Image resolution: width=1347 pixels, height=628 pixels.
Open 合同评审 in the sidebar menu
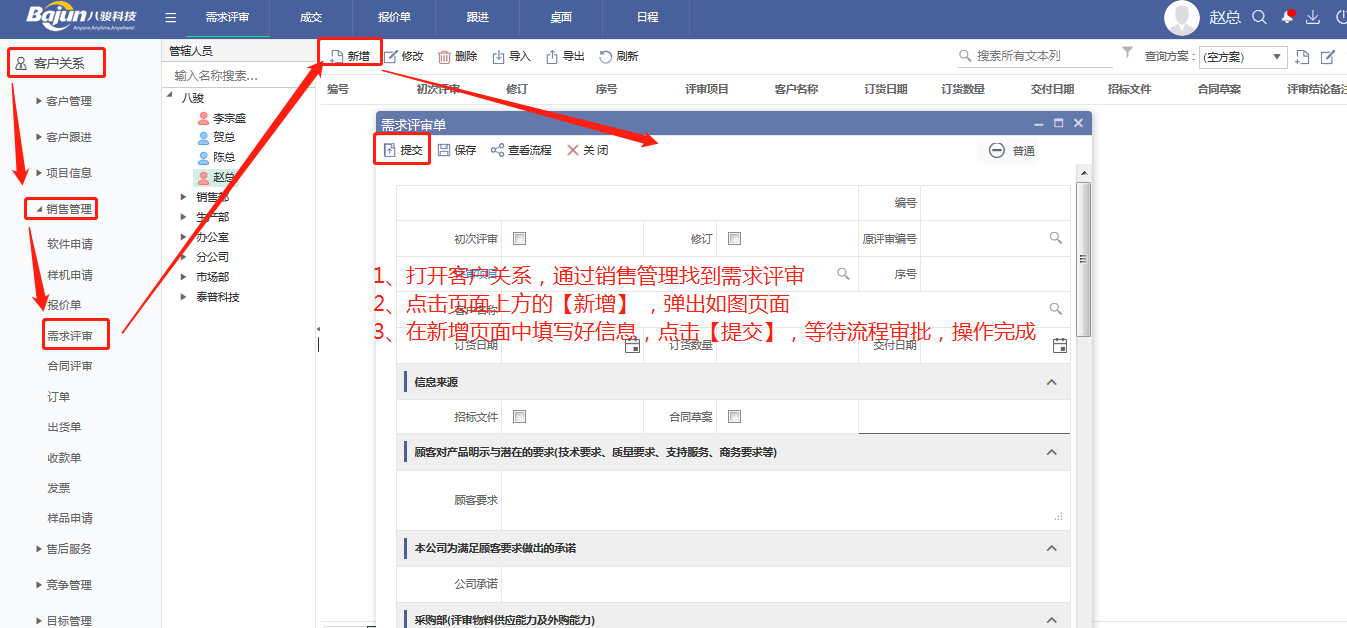click(x=70, y=366)
